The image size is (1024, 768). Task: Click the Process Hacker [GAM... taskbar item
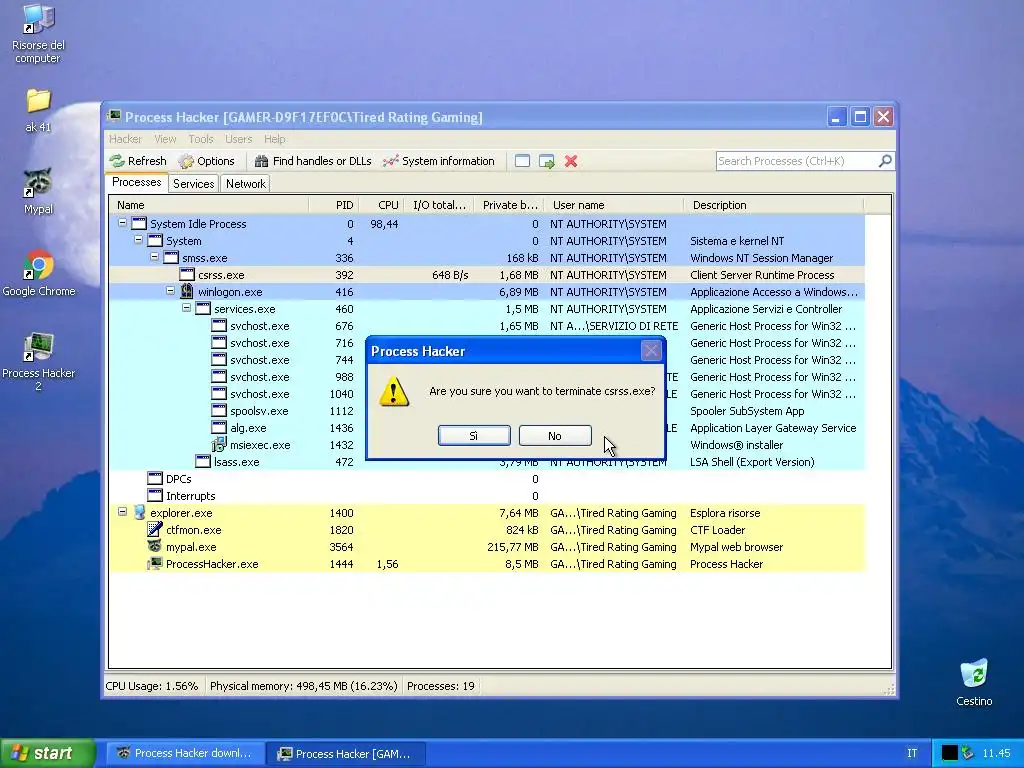click(x=345, y=754)
